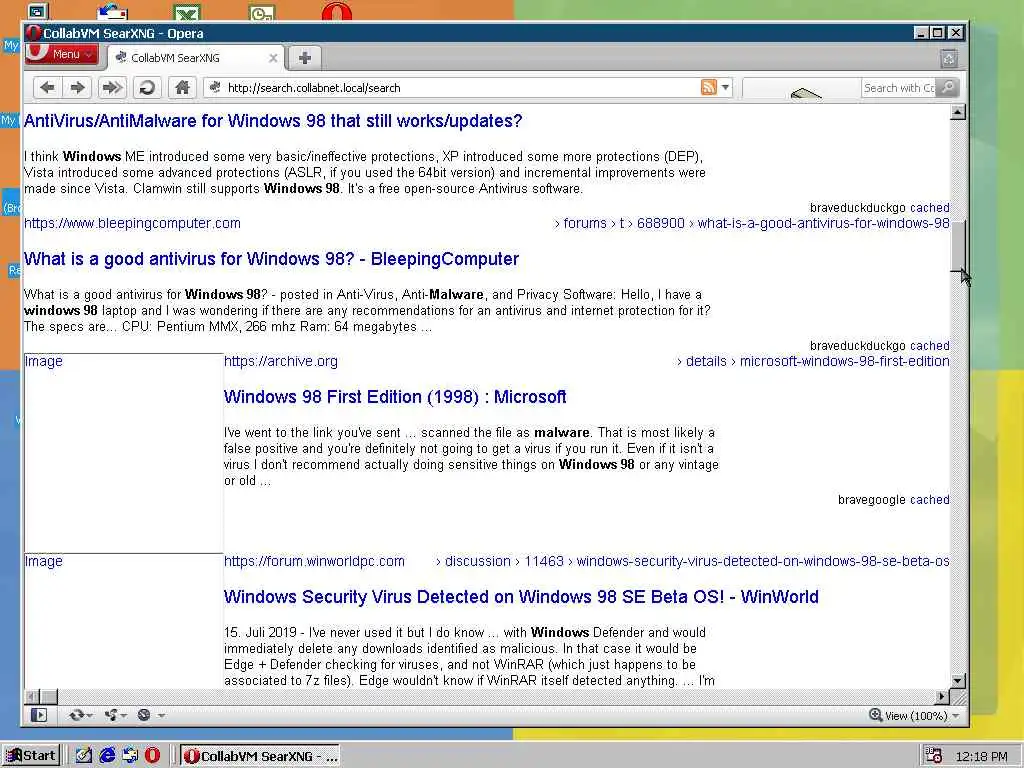Viewport: 1024px width, 768px height.
Task: Click the horizontal scrollbar left arrow
Action: click(32, 697)
